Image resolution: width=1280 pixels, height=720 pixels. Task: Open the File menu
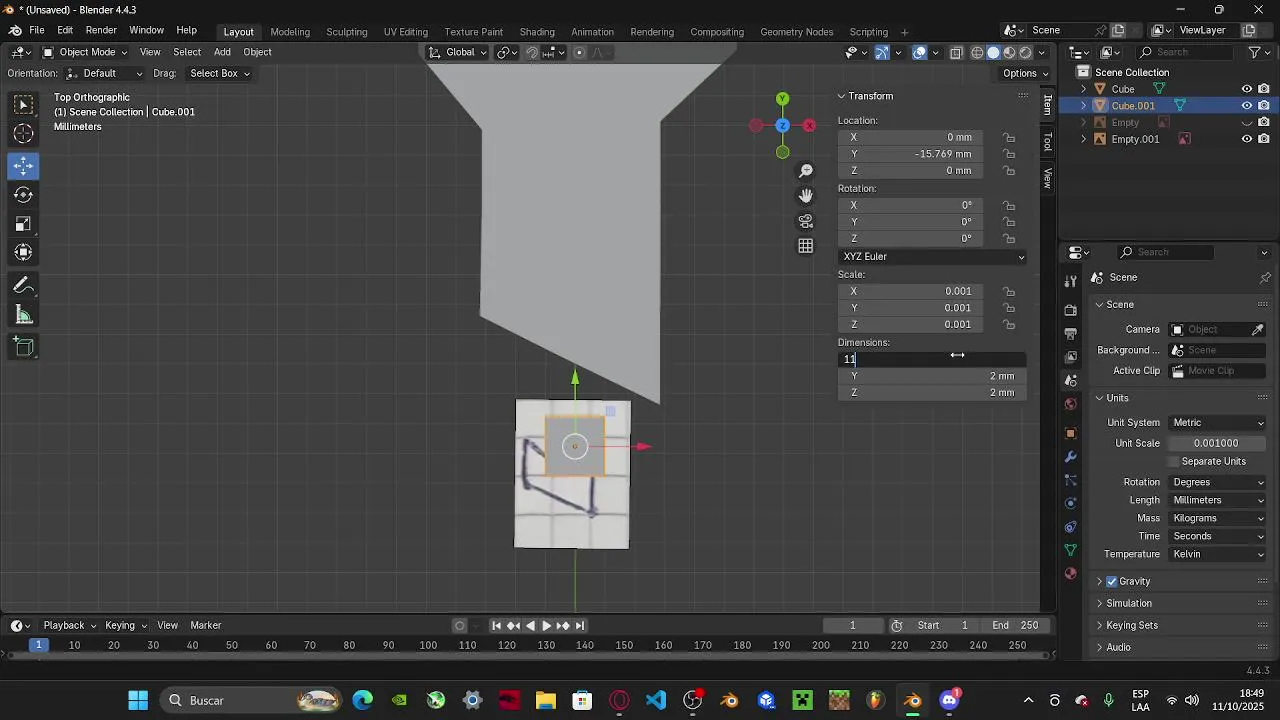click(37, 31)
